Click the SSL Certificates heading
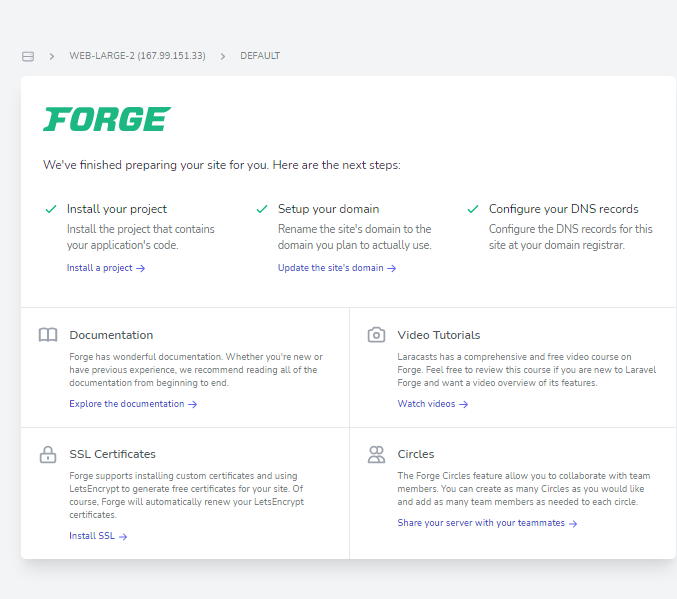 click(x=112, y=454)
